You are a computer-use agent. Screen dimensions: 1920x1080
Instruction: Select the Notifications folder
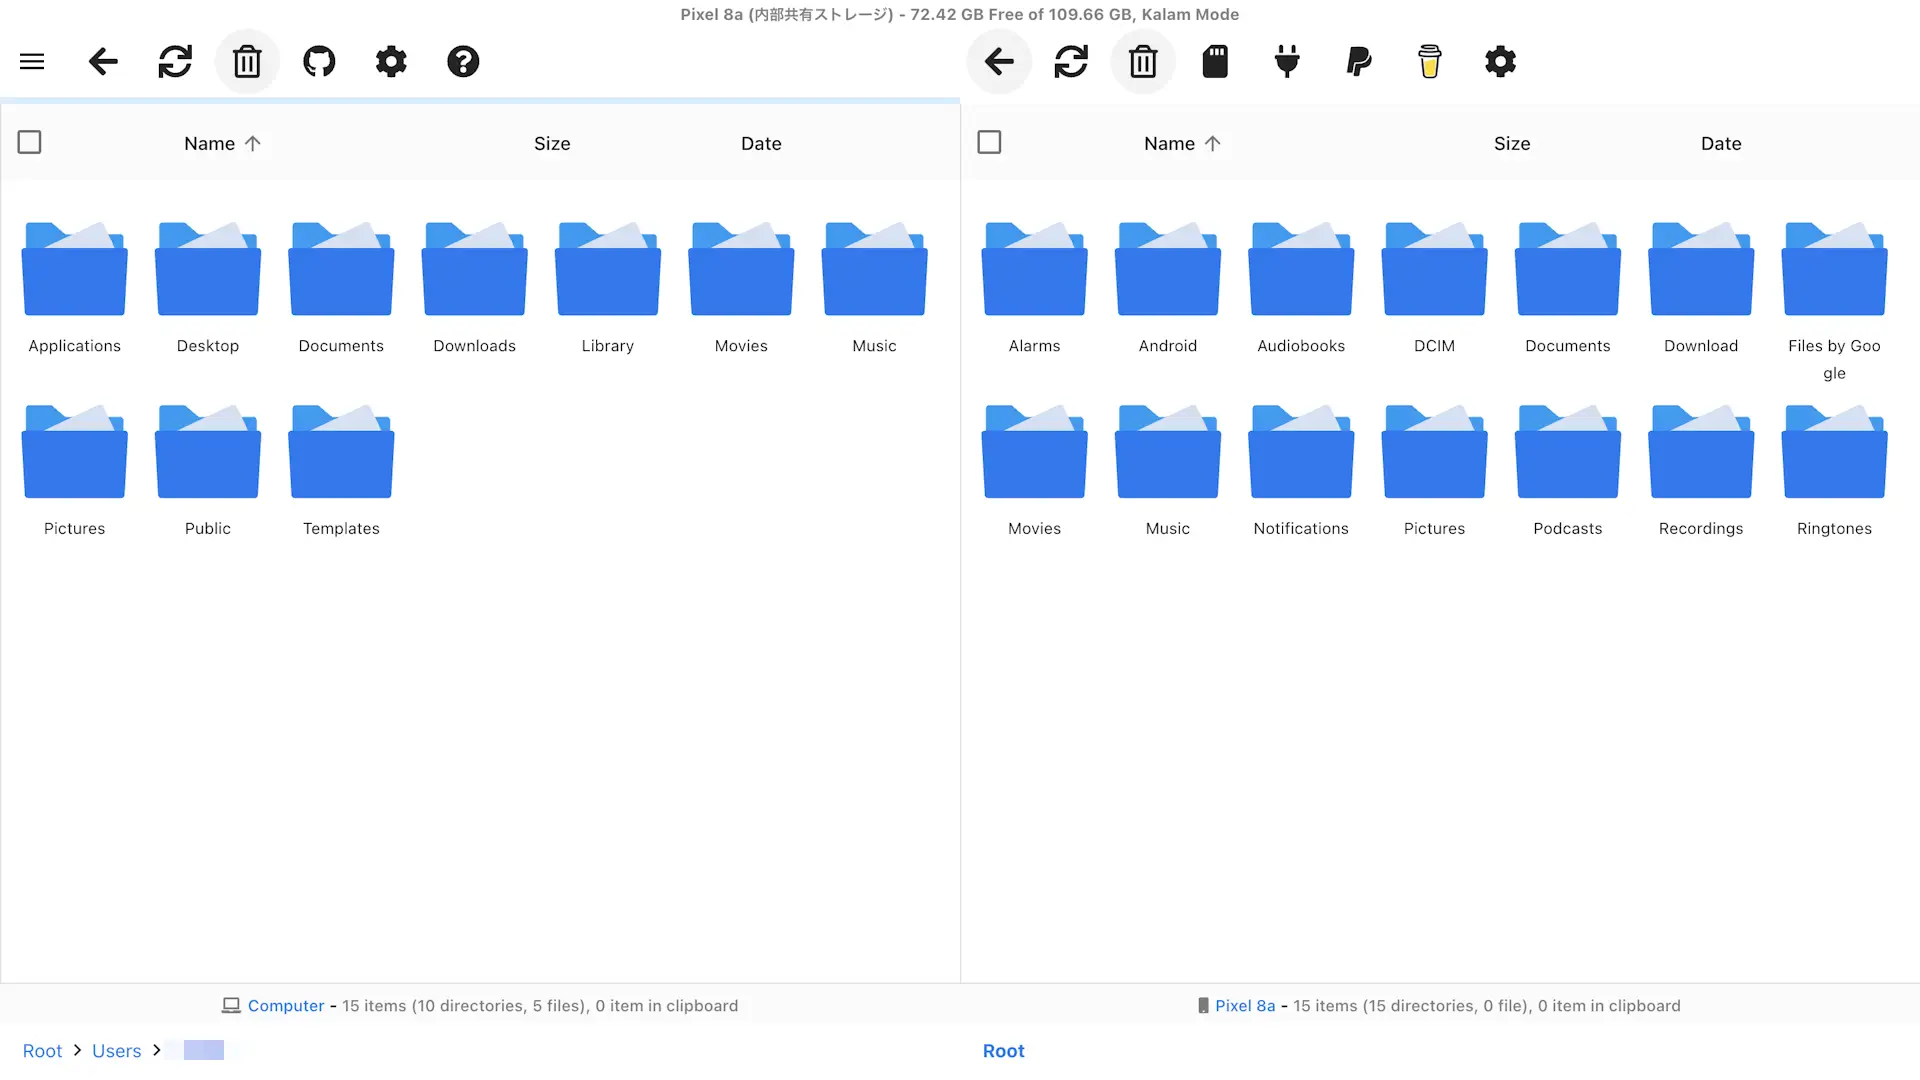point(1301,471)
